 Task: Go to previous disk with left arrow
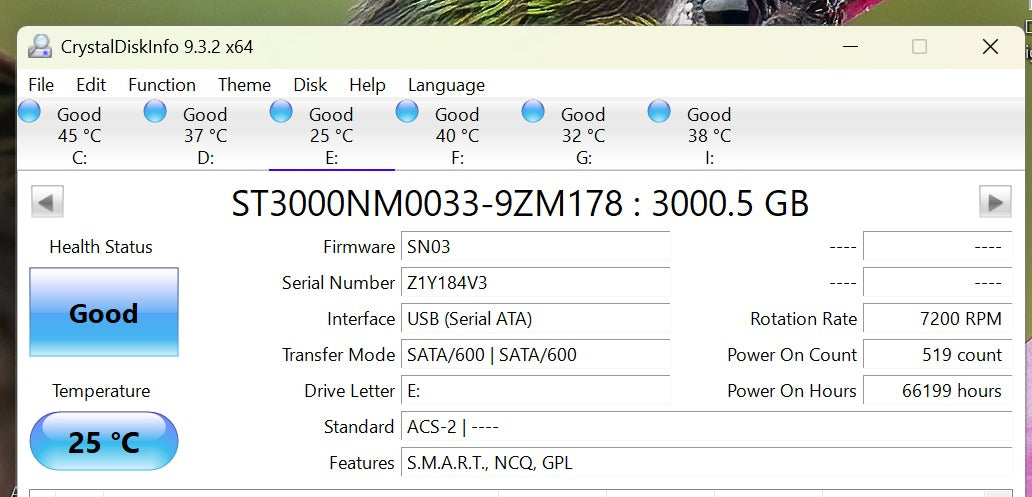[48, 201]
